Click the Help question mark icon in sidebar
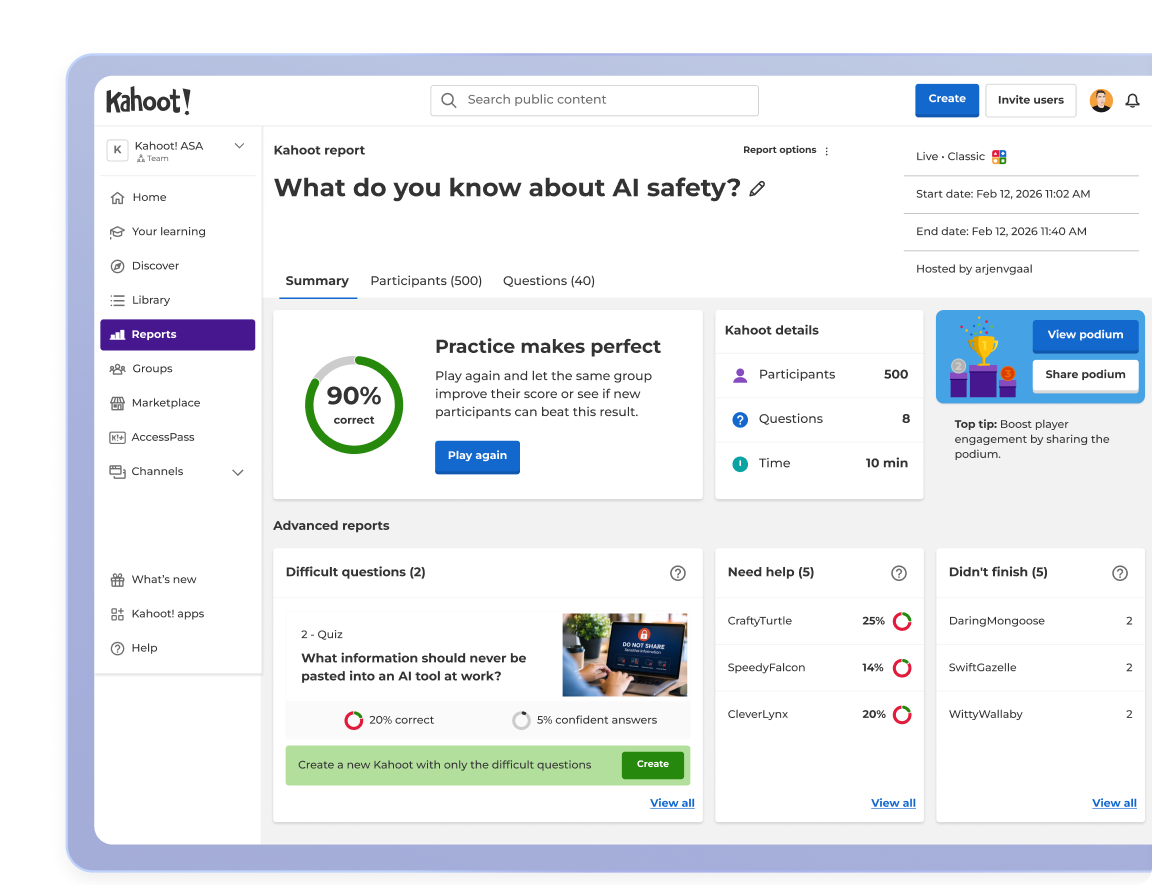 (118, 649)
